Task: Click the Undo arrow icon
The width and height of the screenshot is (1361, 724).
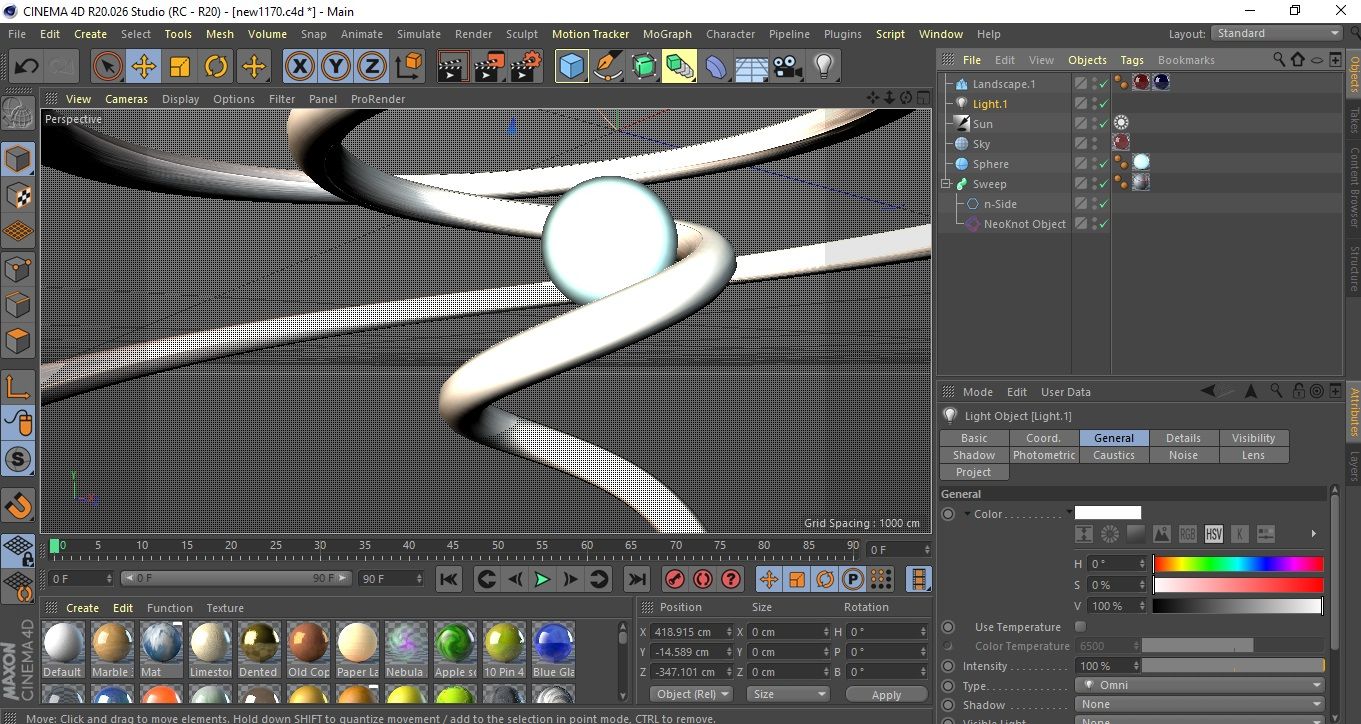Action: click(27, 67)
